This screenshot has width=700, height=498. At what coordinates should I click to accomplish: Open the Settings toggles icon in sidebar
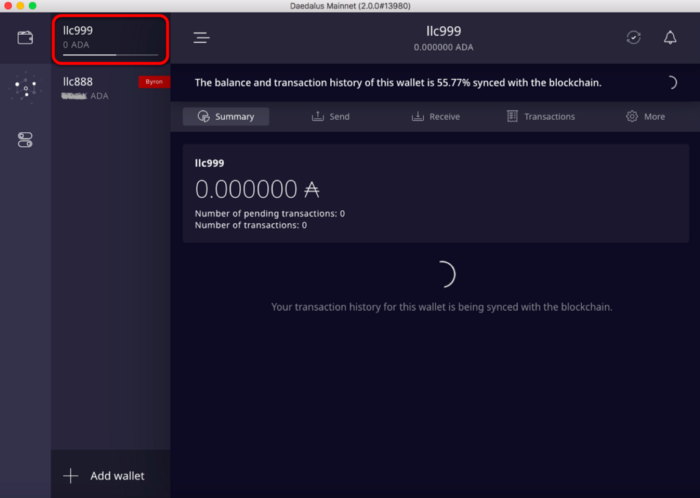(25, 140)
